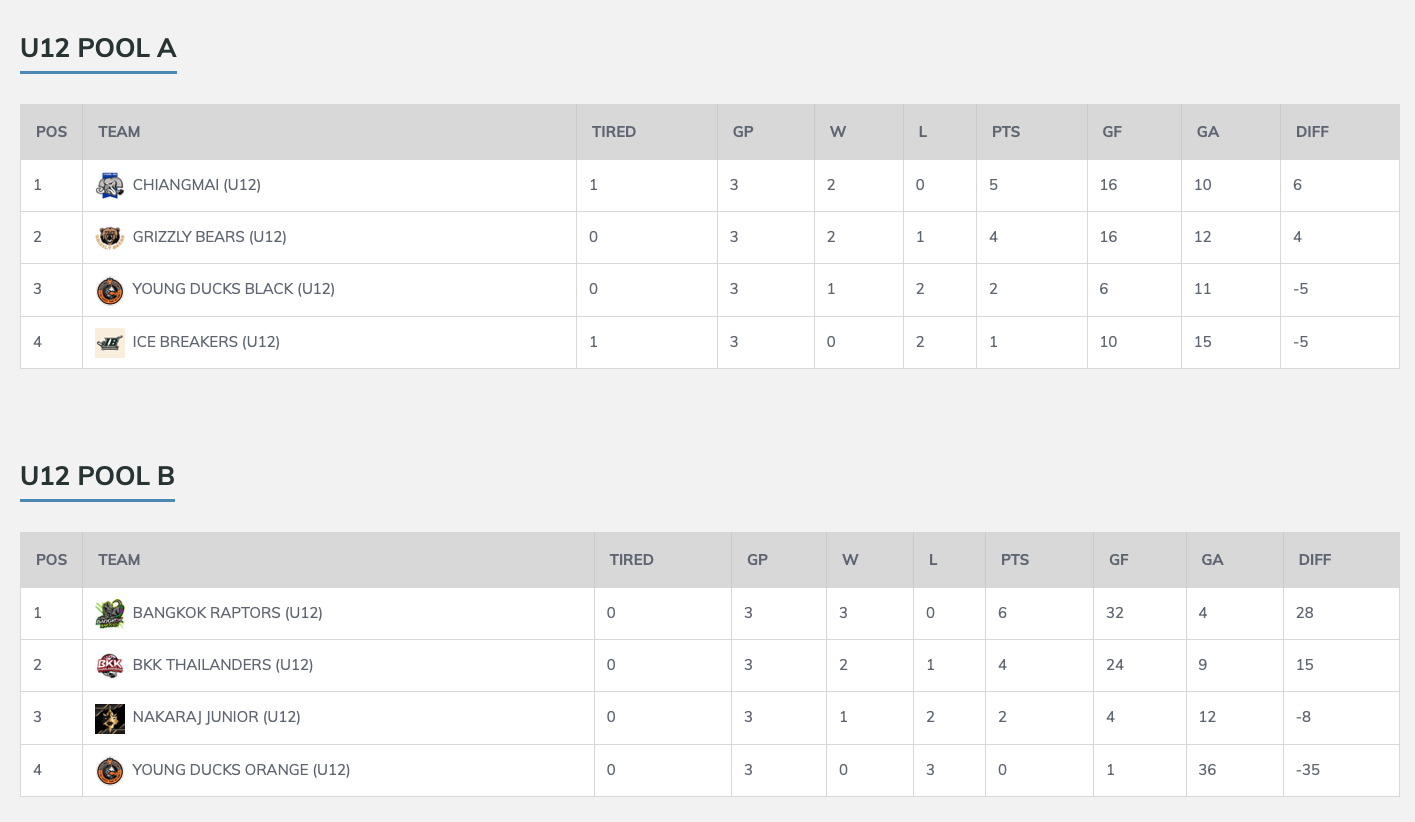The height and width of the screenshot is (822, 1415).
Task: Click the Nakaraj Junior team logo
Action: (x=110, y=718)
